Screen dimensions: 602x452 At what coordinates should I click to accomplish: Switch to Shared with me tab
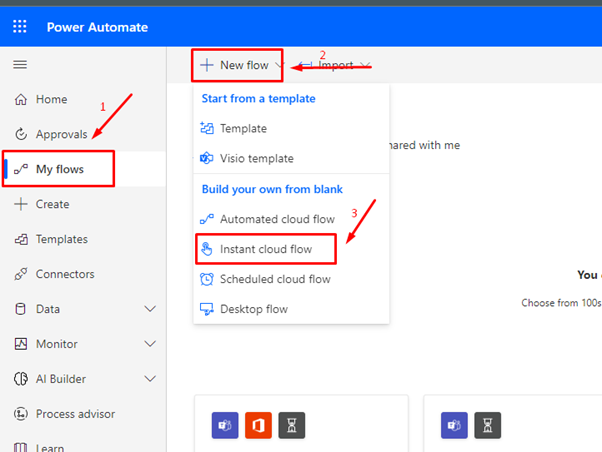(424, 145)
